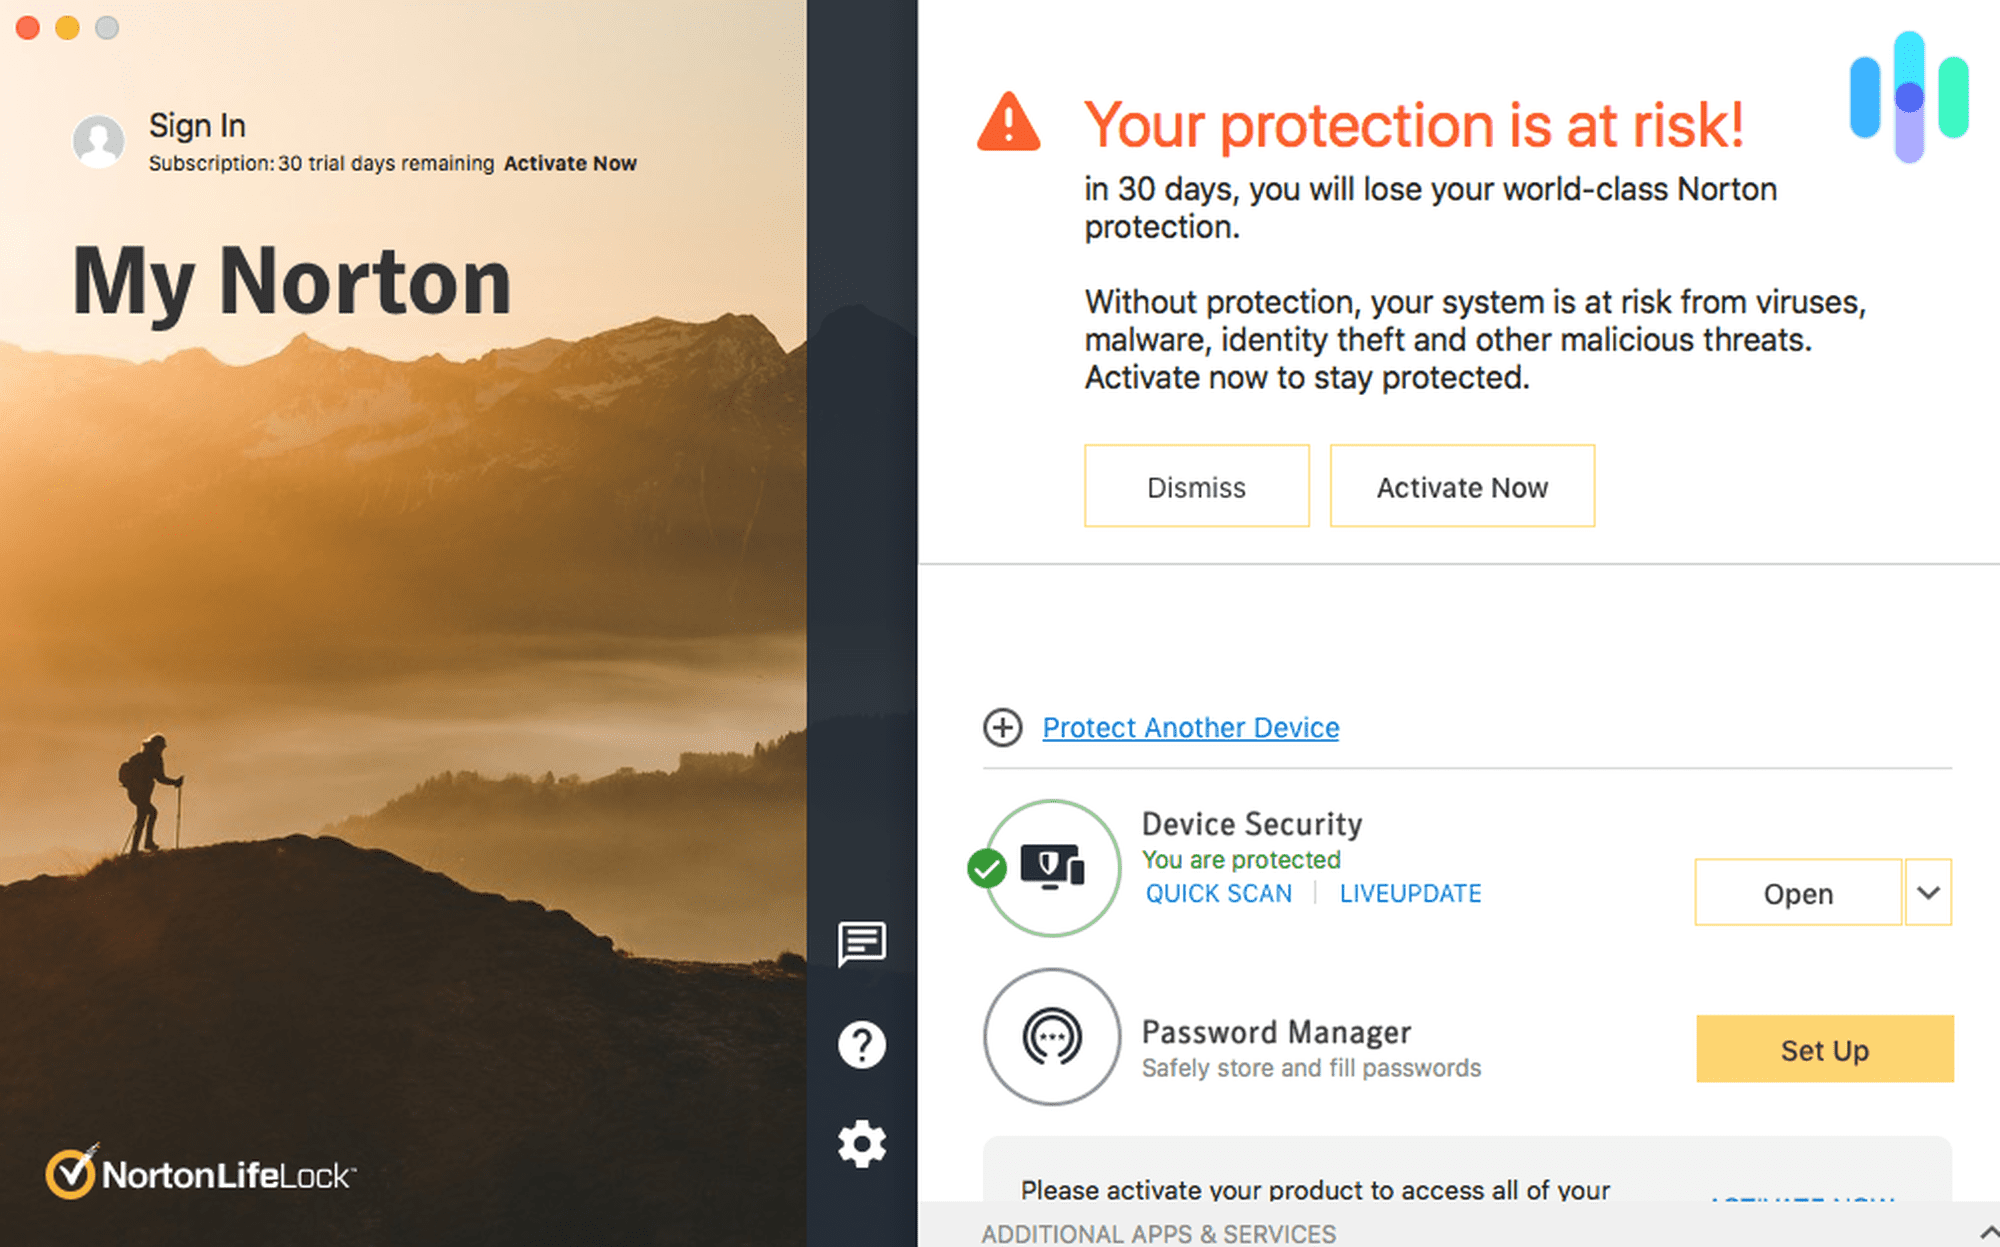The image size is (2000, 1247).
Task: Click the user profile avatar icon
Action: [x=99, y=139]
